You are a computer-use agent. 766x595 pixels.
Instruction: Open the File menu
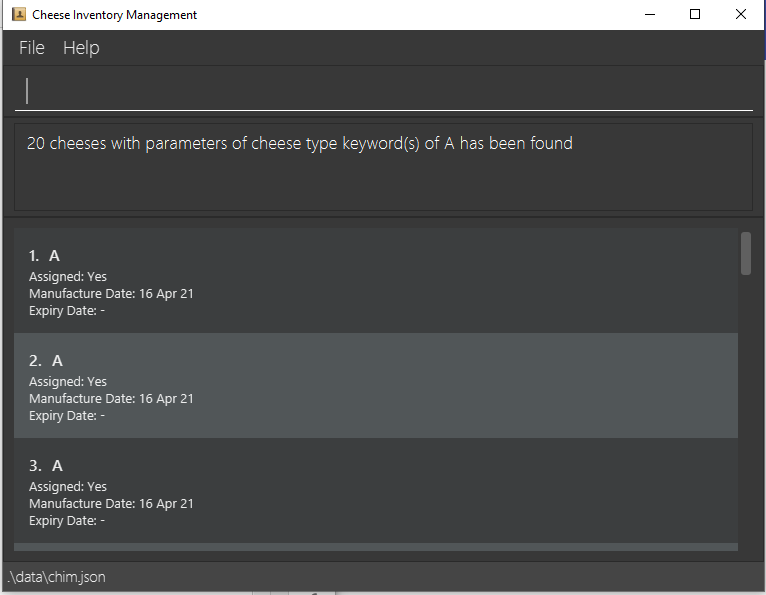[x=32, y=48]
